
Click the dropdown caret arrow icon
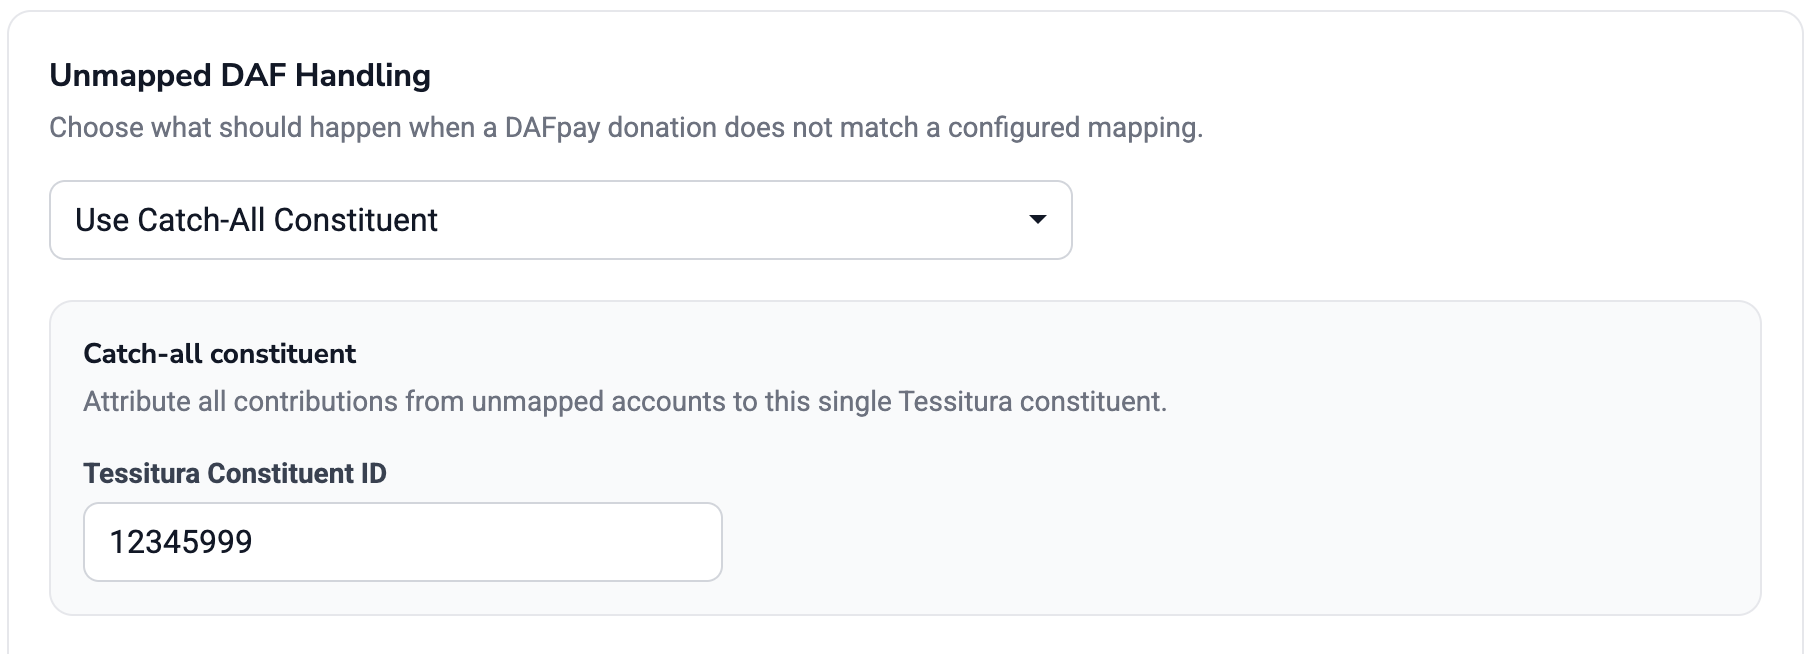1038,220
